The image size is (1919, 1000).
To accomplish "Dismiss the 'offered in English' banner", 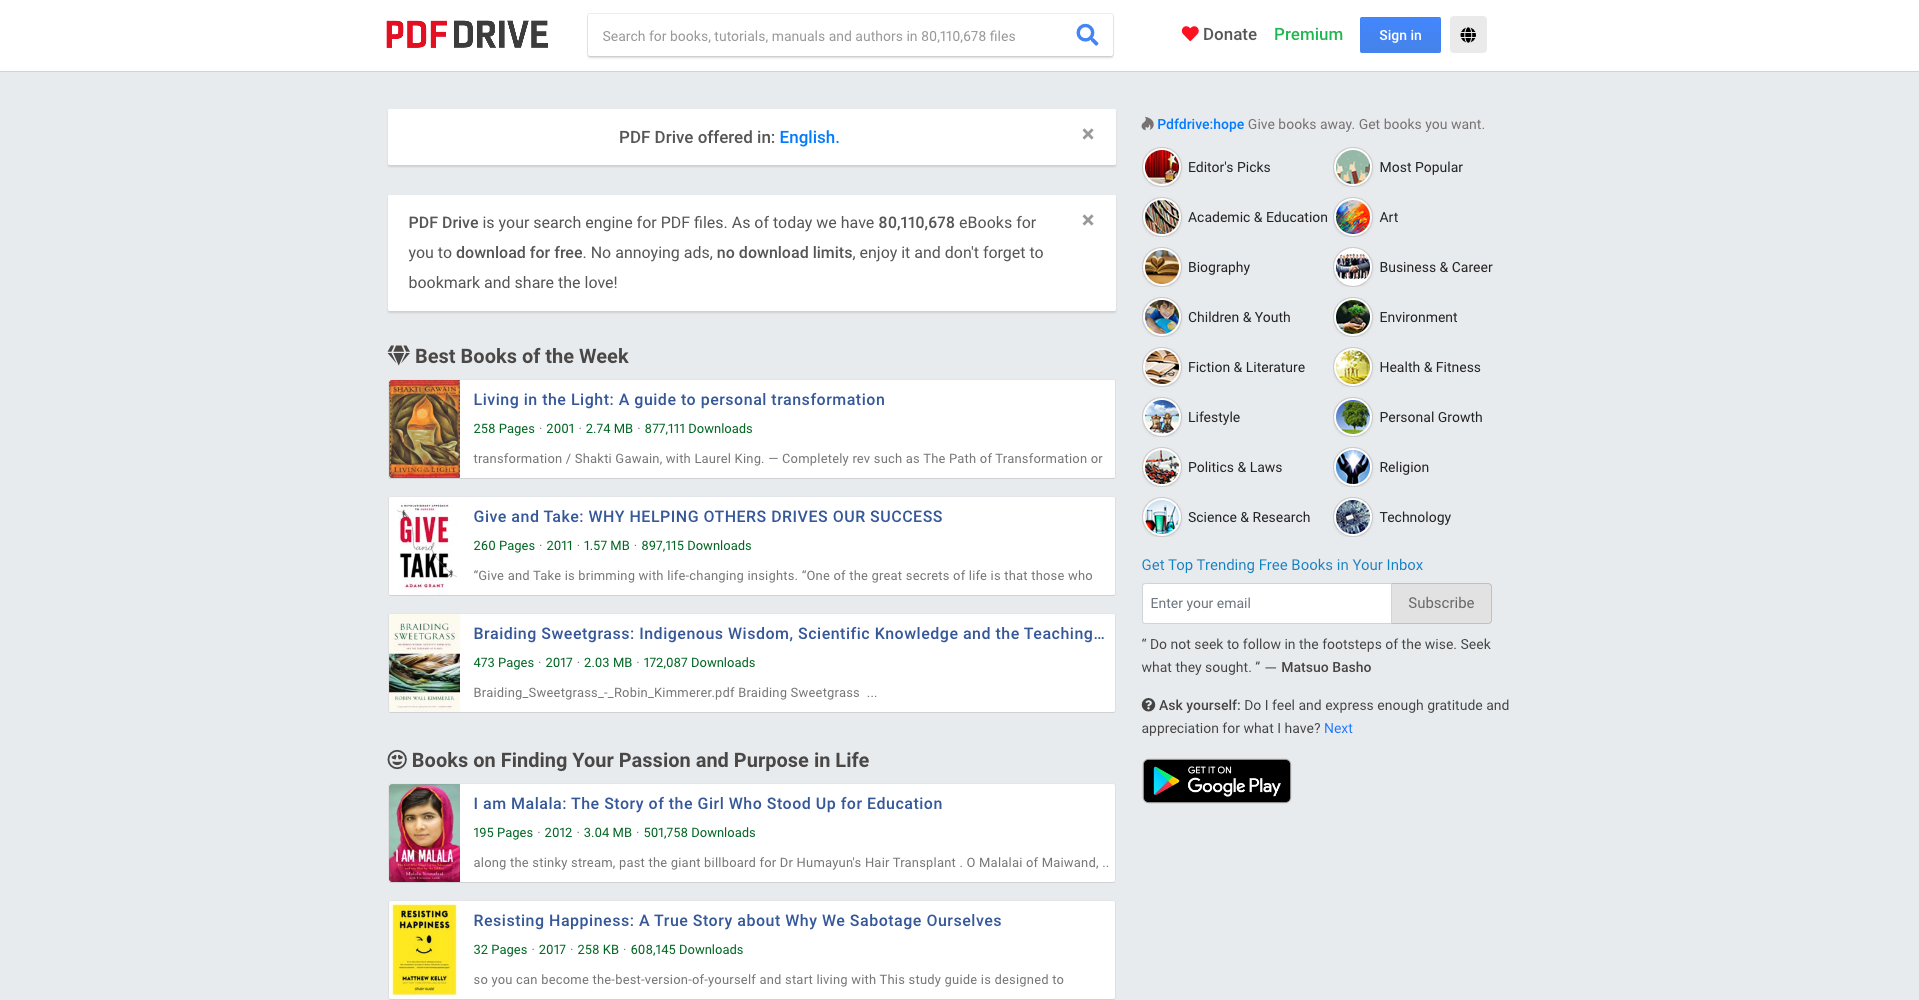I will tap(1088, 134).
